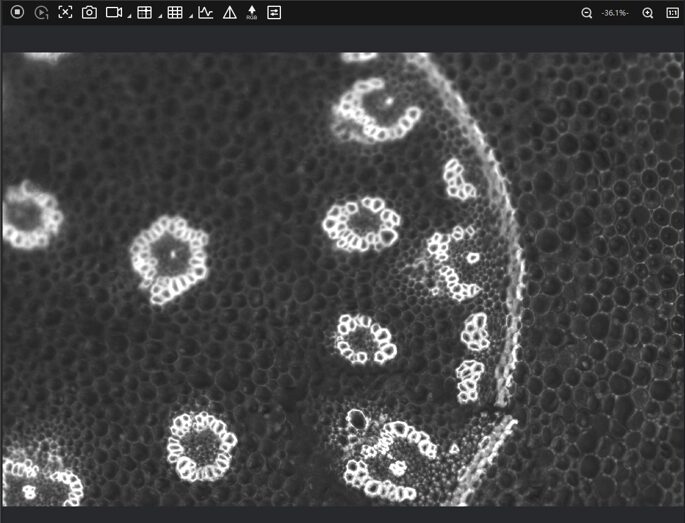Zoom in with the plus magnifier
Image resolution: width=685 pixels, height=523 pixels.
click(647, 13)
